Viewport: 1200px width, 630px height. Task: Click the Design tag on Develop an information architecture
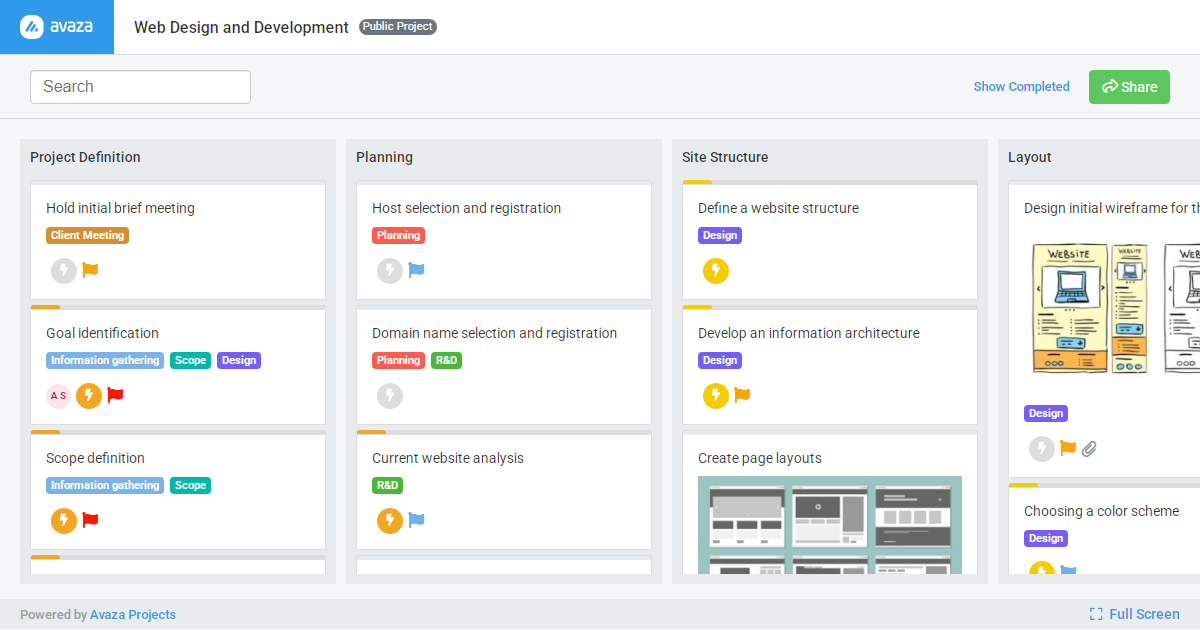click(x=720, y=361)
